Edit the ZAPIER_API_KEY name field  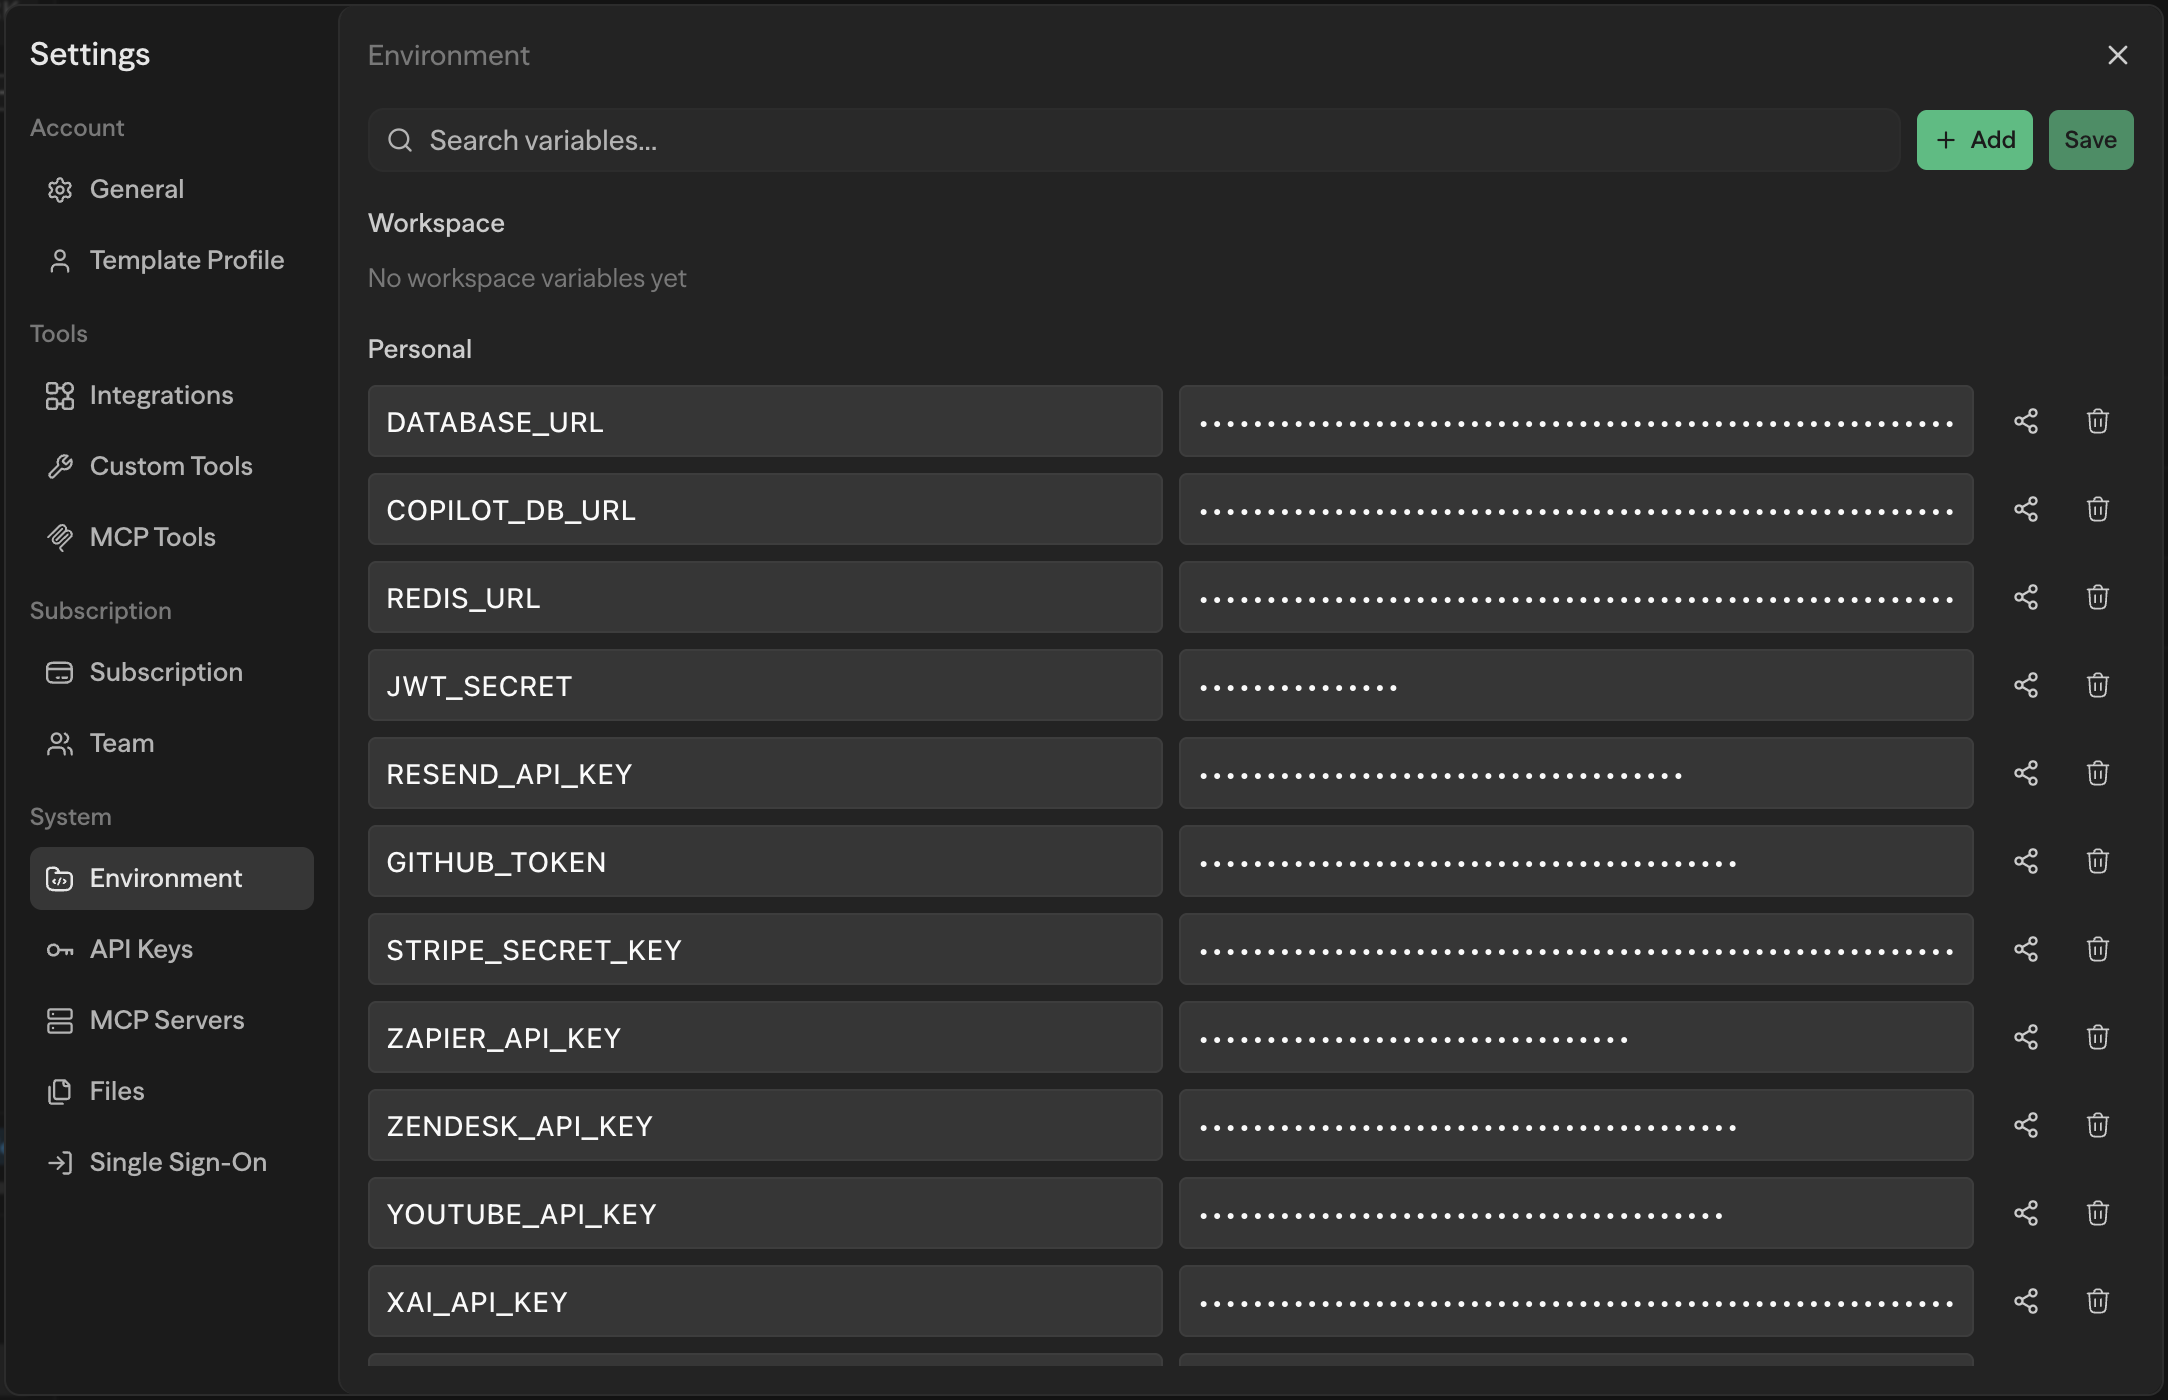(x=764, y=1037)
